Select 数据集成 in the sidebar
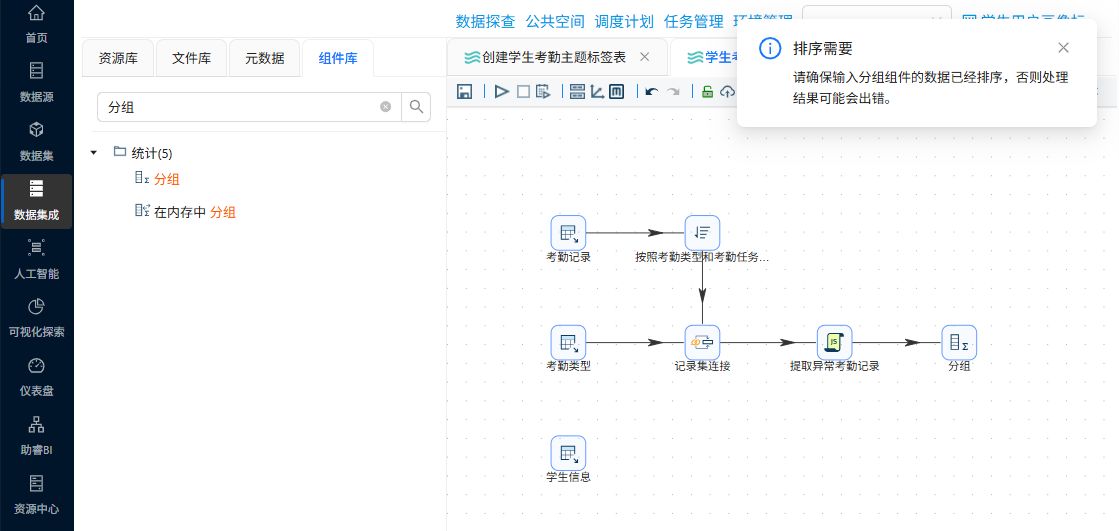Screen dimensions: 1119x531 click(36, 201)
